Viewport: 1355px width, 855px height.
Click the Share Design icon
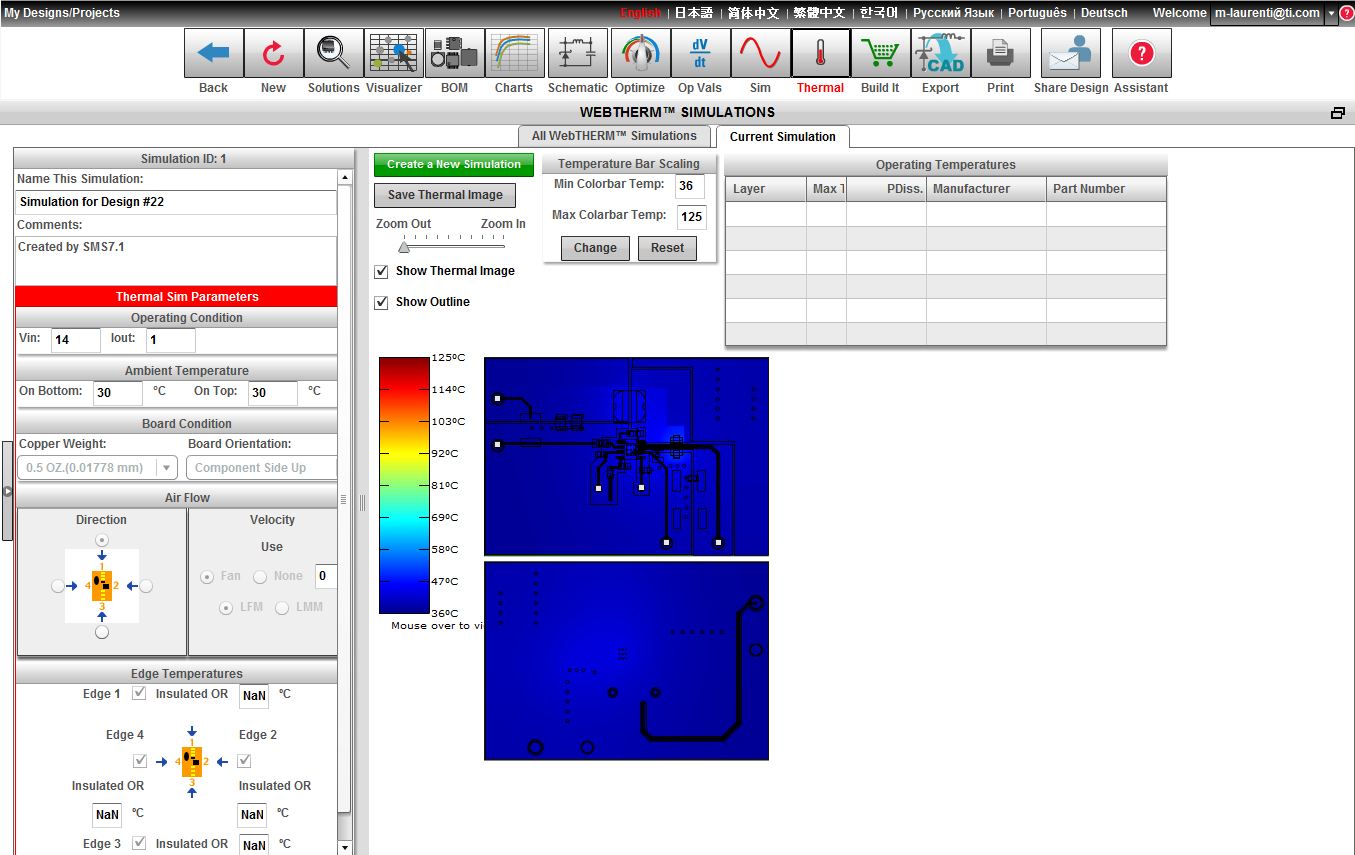1071,53
